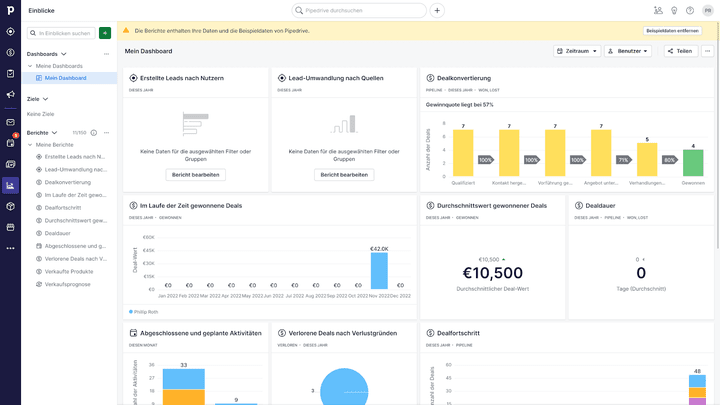Open the Mail envelope icon in sidebar
This screenshot has height=405, width=720.
click(x=10, y=122)
